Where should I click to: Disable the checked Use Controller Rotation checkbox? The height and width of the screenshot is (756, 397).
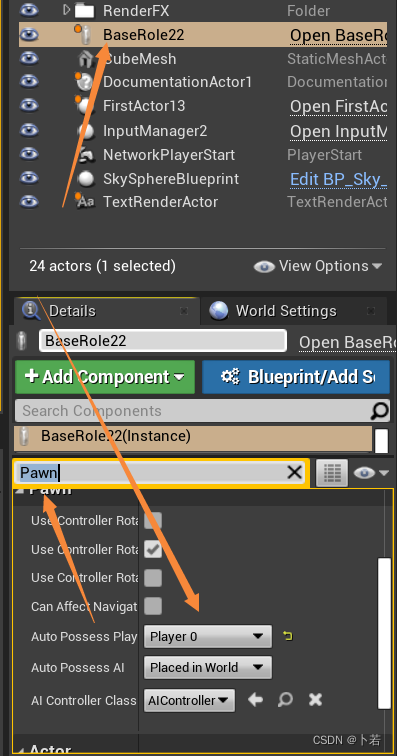click(x=153, y=549)
